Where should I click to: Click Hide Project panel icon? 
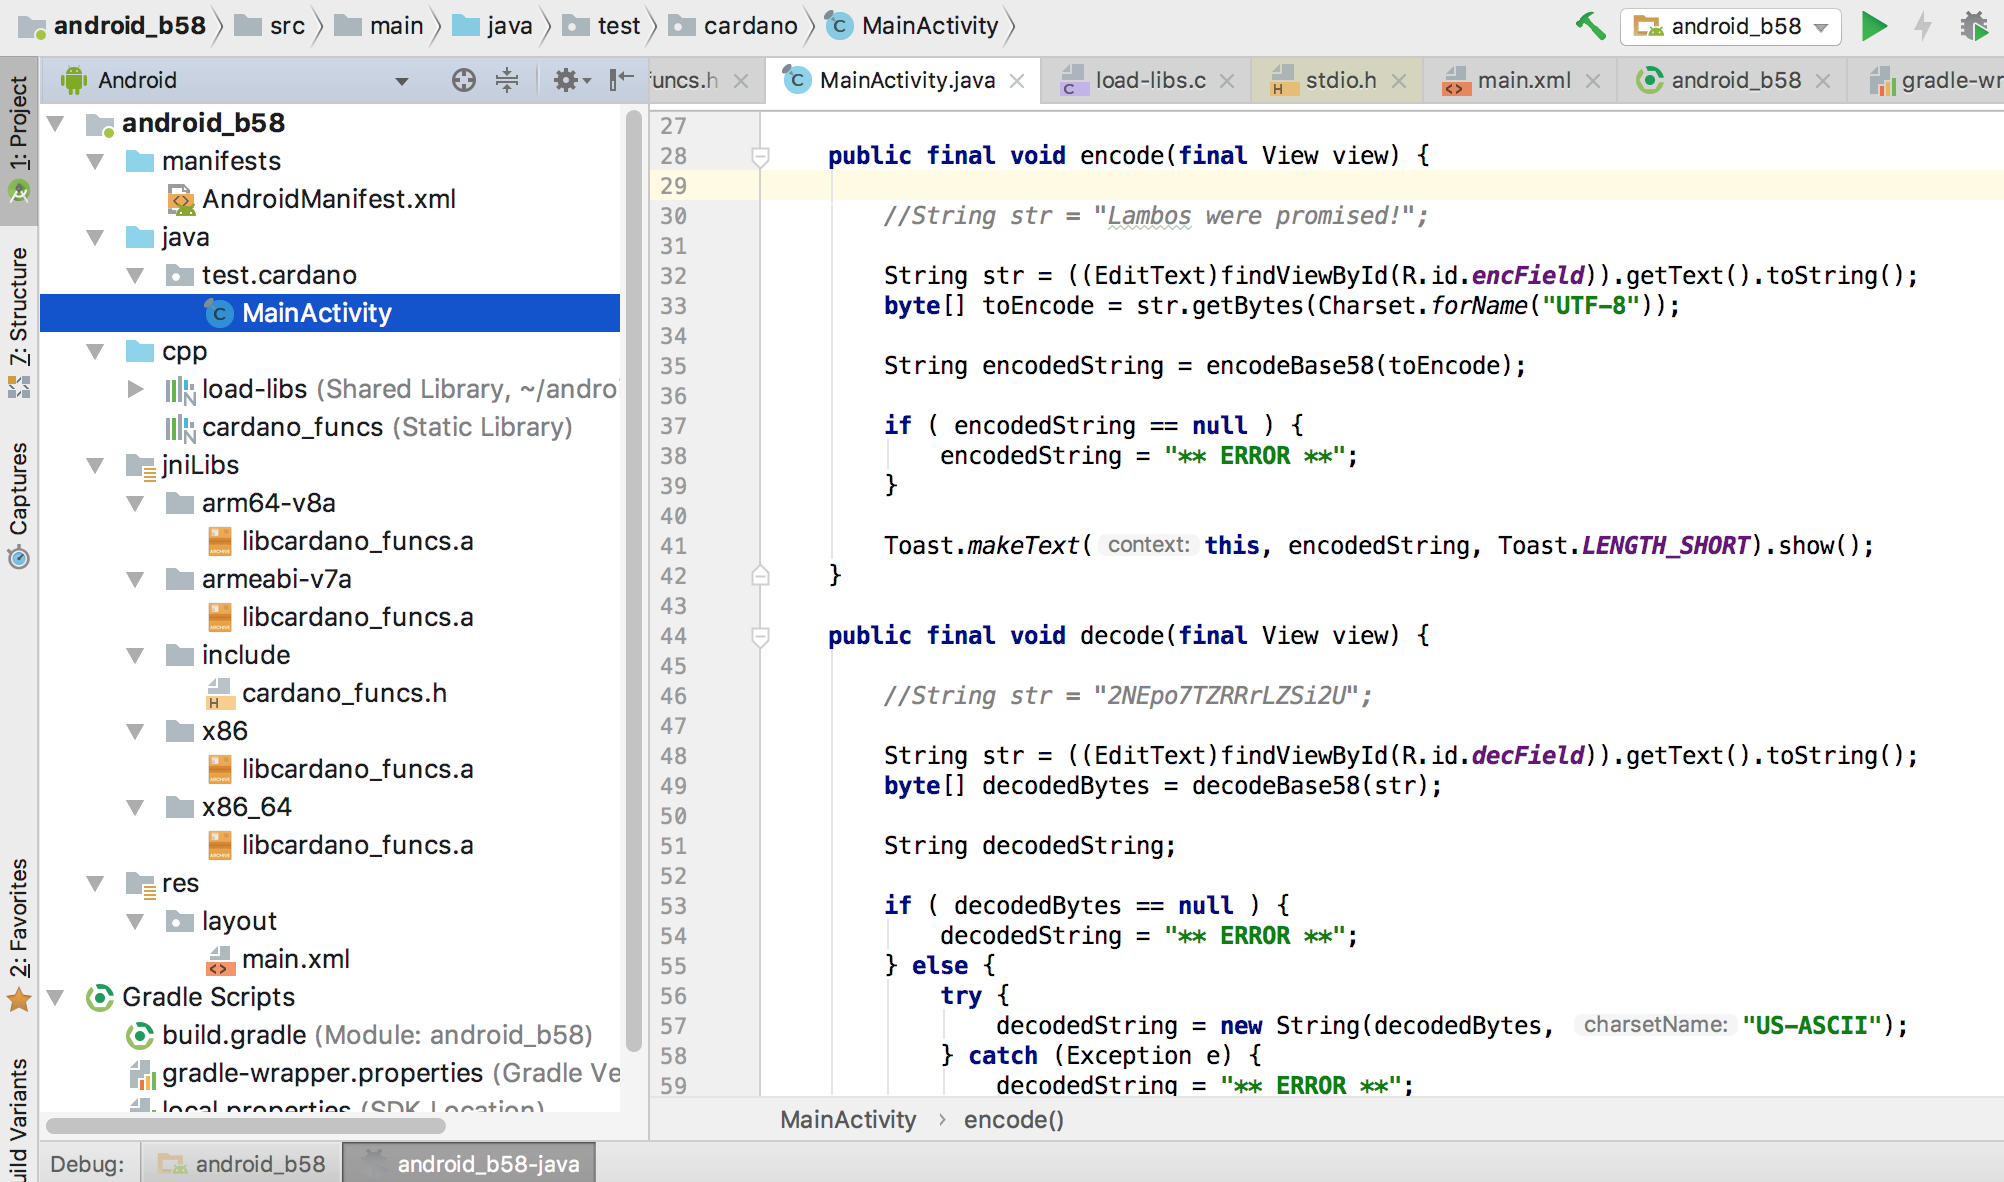click(x=622, y=80)
